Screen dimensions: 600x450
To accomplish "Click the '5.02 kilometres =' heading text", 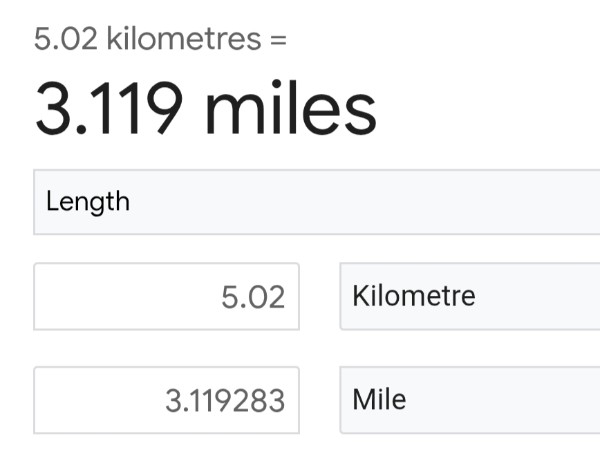I will (160, 39).
